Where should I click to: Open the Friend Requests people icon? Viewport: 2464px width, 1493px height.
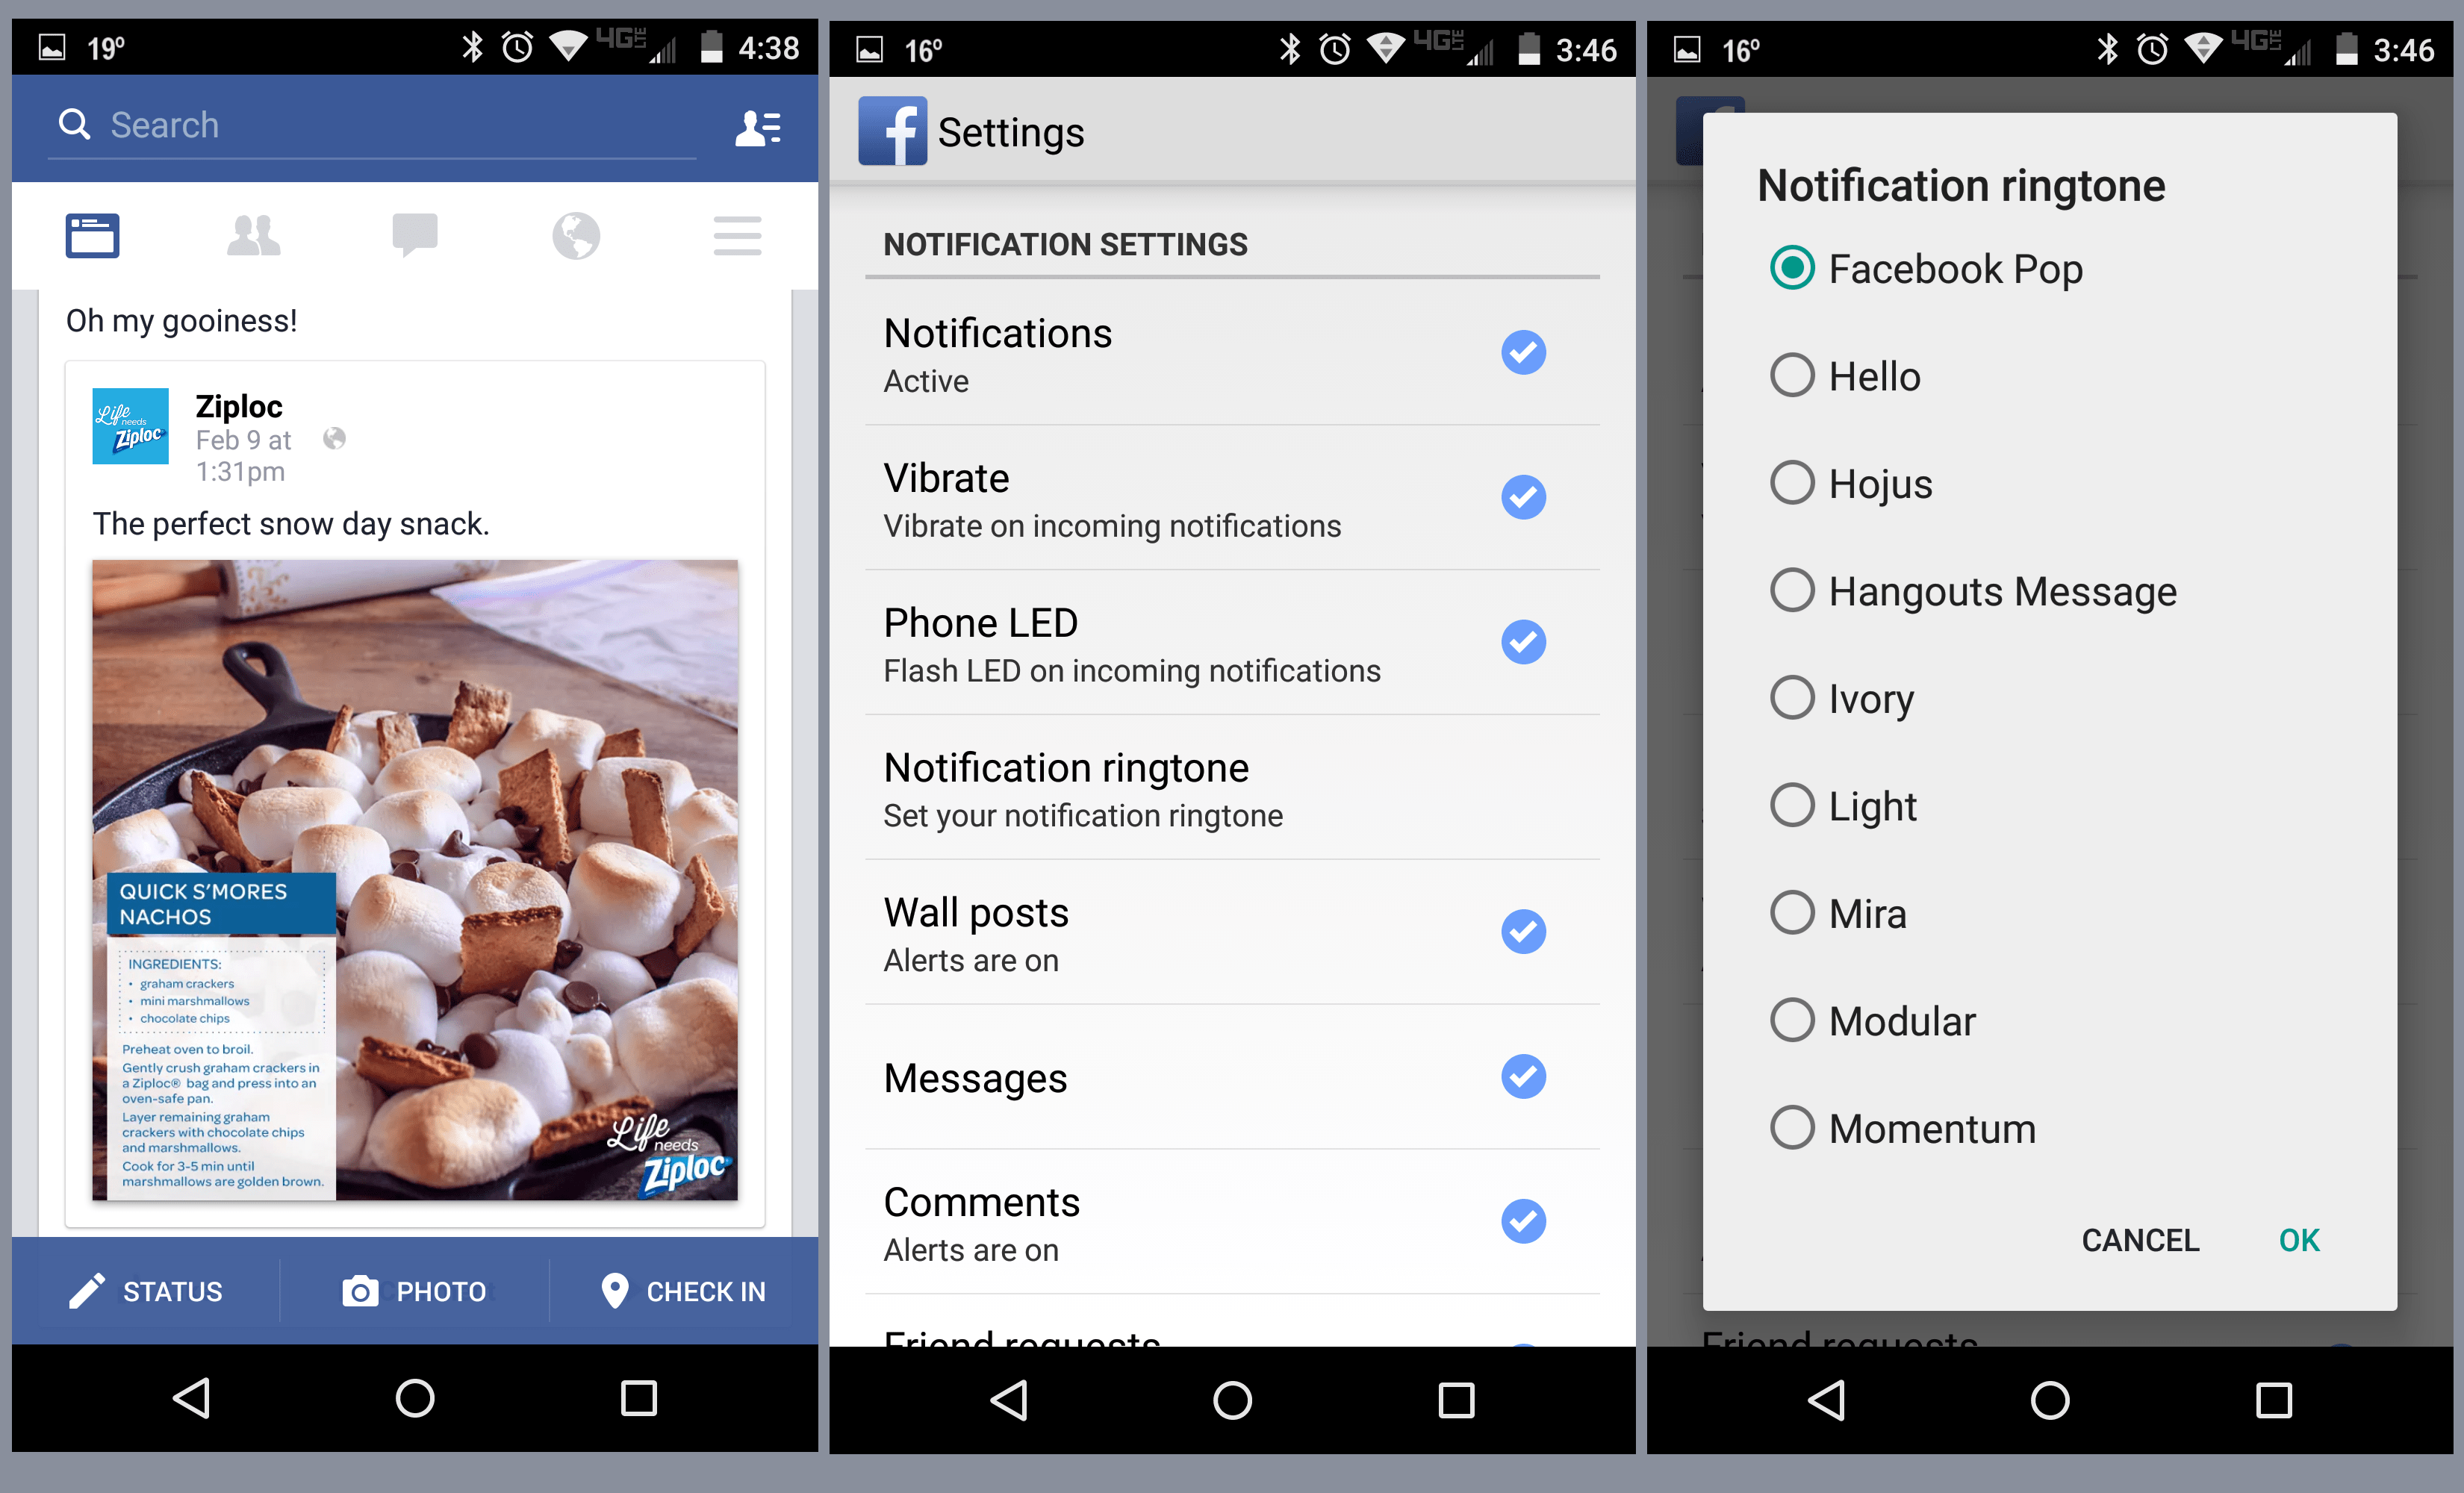(x=253, y=236)
